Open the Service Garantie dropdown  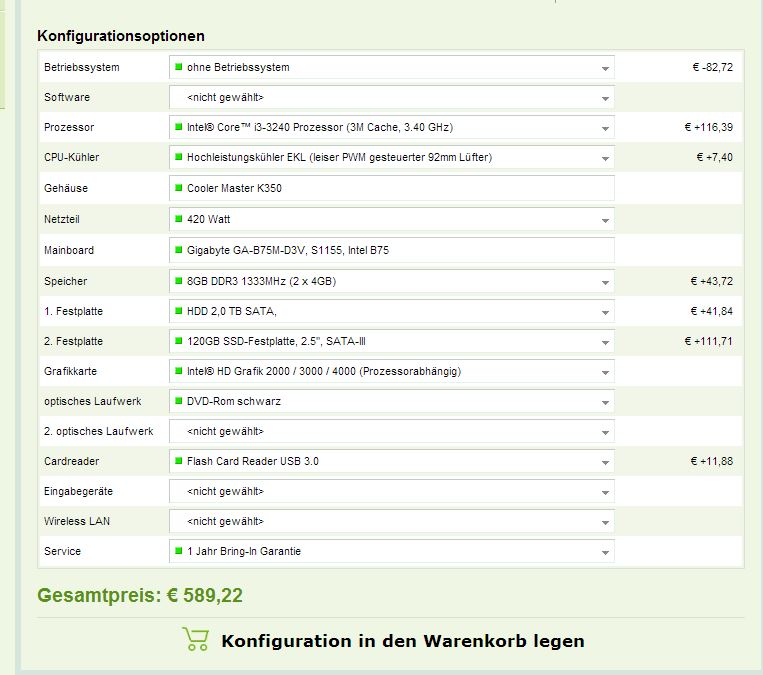[392, 551]
